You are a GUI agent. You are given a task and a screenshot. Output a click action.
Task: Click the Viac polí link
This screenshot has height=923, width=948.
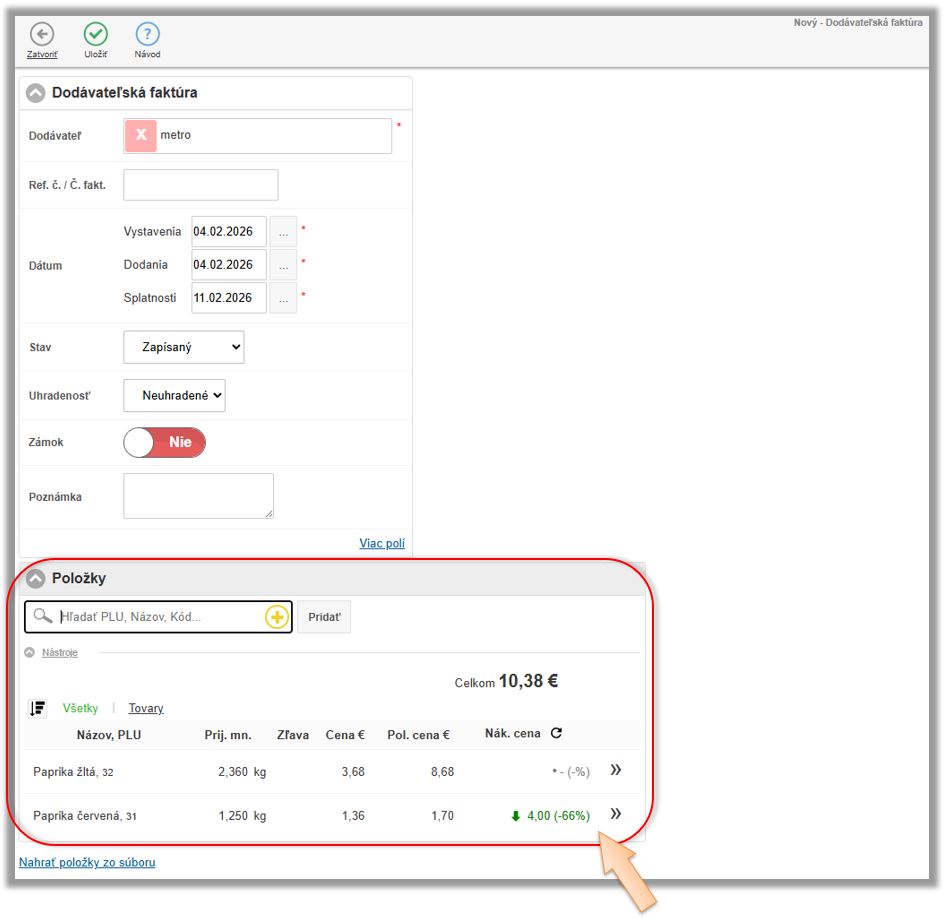coord(382,543)
